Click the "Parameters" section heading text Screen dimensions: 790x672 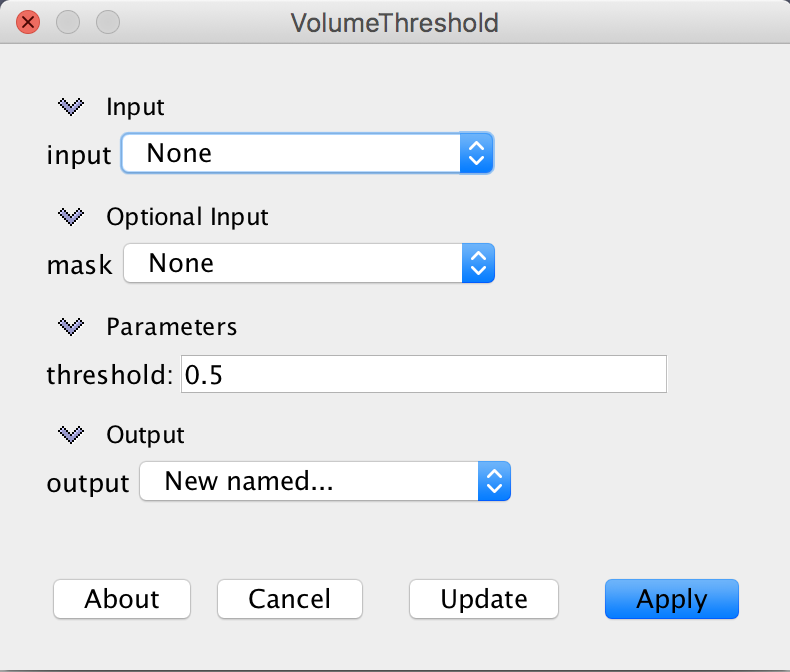(x=172, y=326)
